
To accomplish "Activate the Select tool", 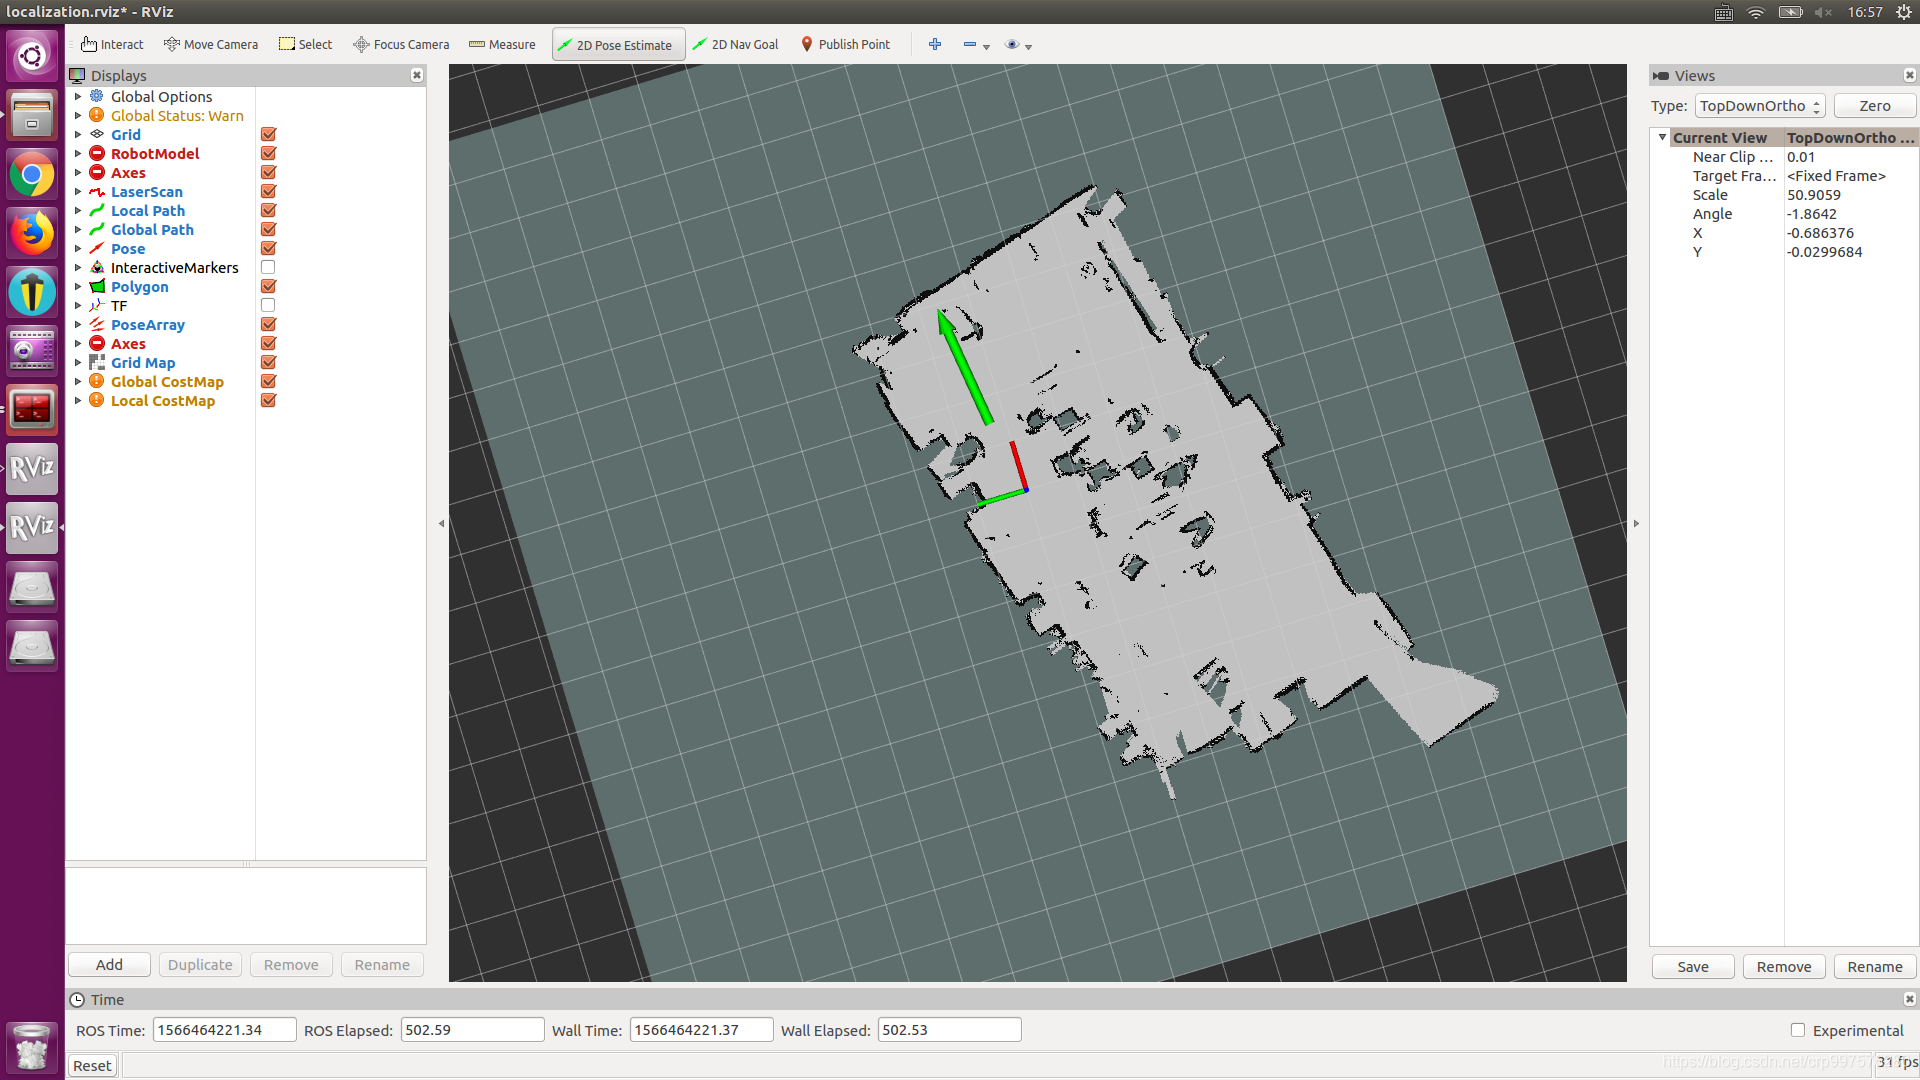I will (305, 44).
